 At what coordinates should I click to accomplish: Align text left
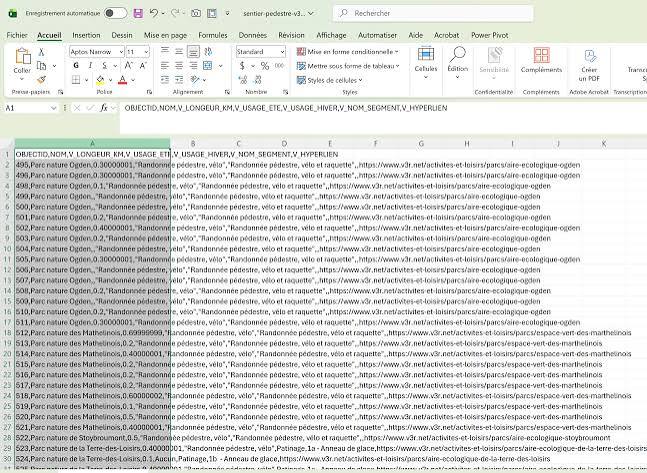click(x=165, y=65)
